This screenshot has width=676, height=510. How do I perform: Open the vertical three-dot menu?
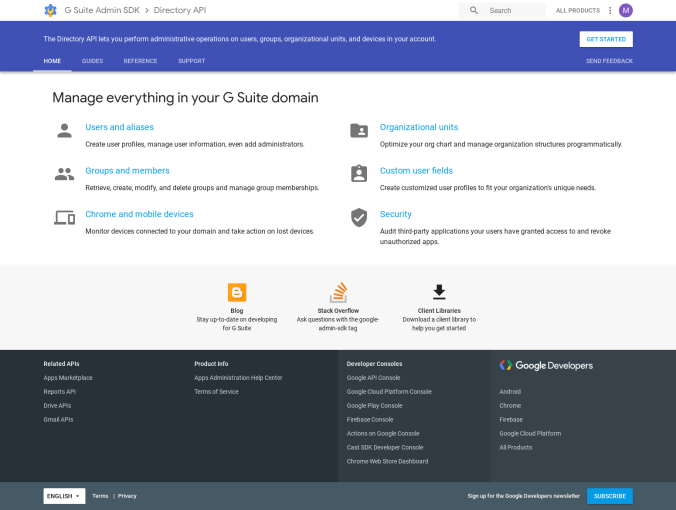pos(610,10)
